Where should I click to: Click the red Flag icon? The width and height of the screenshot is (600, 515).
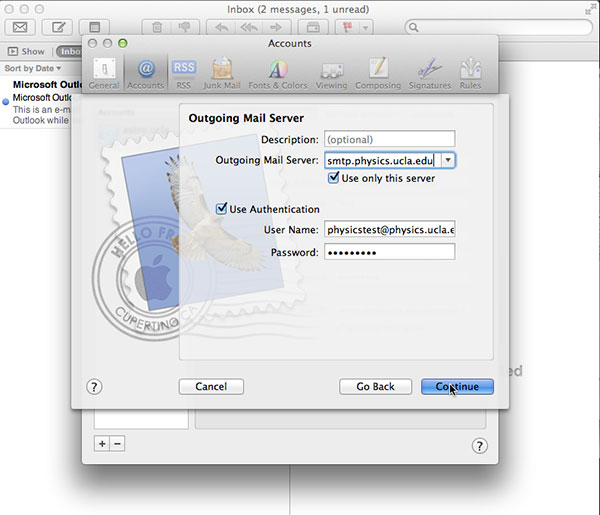click(347, 27)
